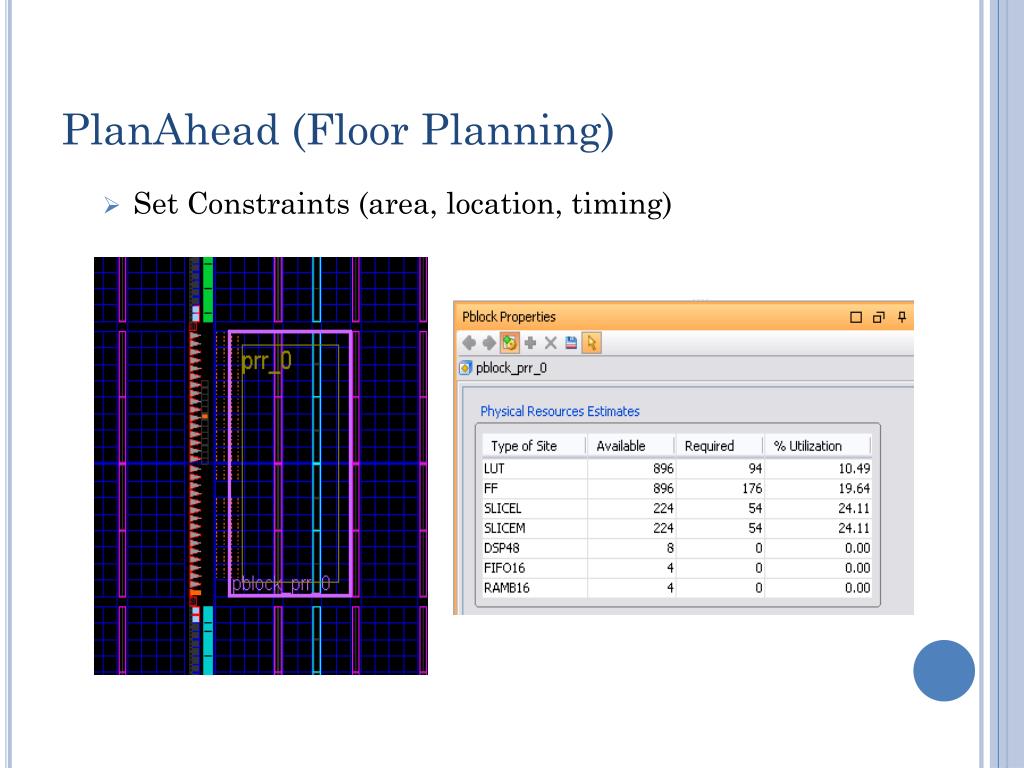Click the blue circle slide decoration button
This screenshot has width=1024, height=768.
pyautogui.click(x=944, y=671)
